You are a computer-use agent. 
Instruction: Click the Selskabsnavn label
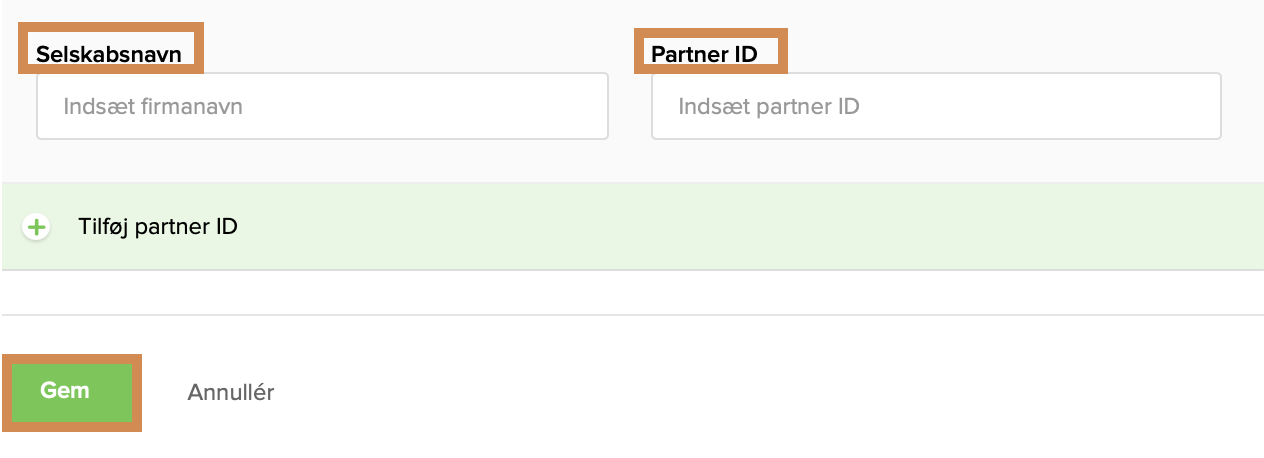click(109, 54)
